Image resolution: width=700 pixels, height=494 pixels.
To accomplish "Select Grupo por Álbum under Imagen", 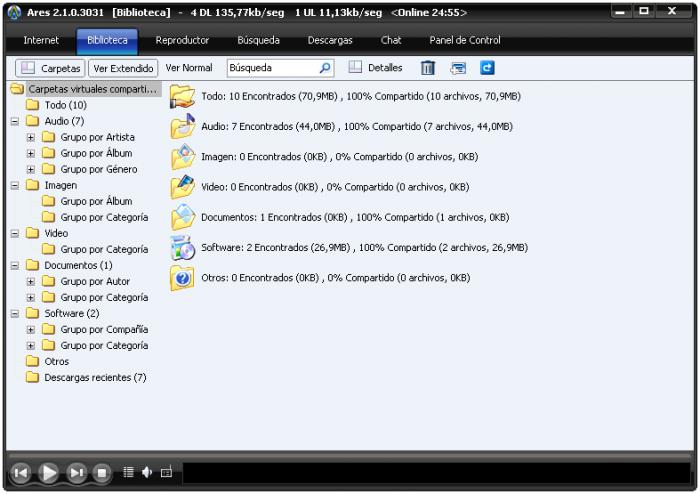I will pyautogui.click(x=96, y=201).
